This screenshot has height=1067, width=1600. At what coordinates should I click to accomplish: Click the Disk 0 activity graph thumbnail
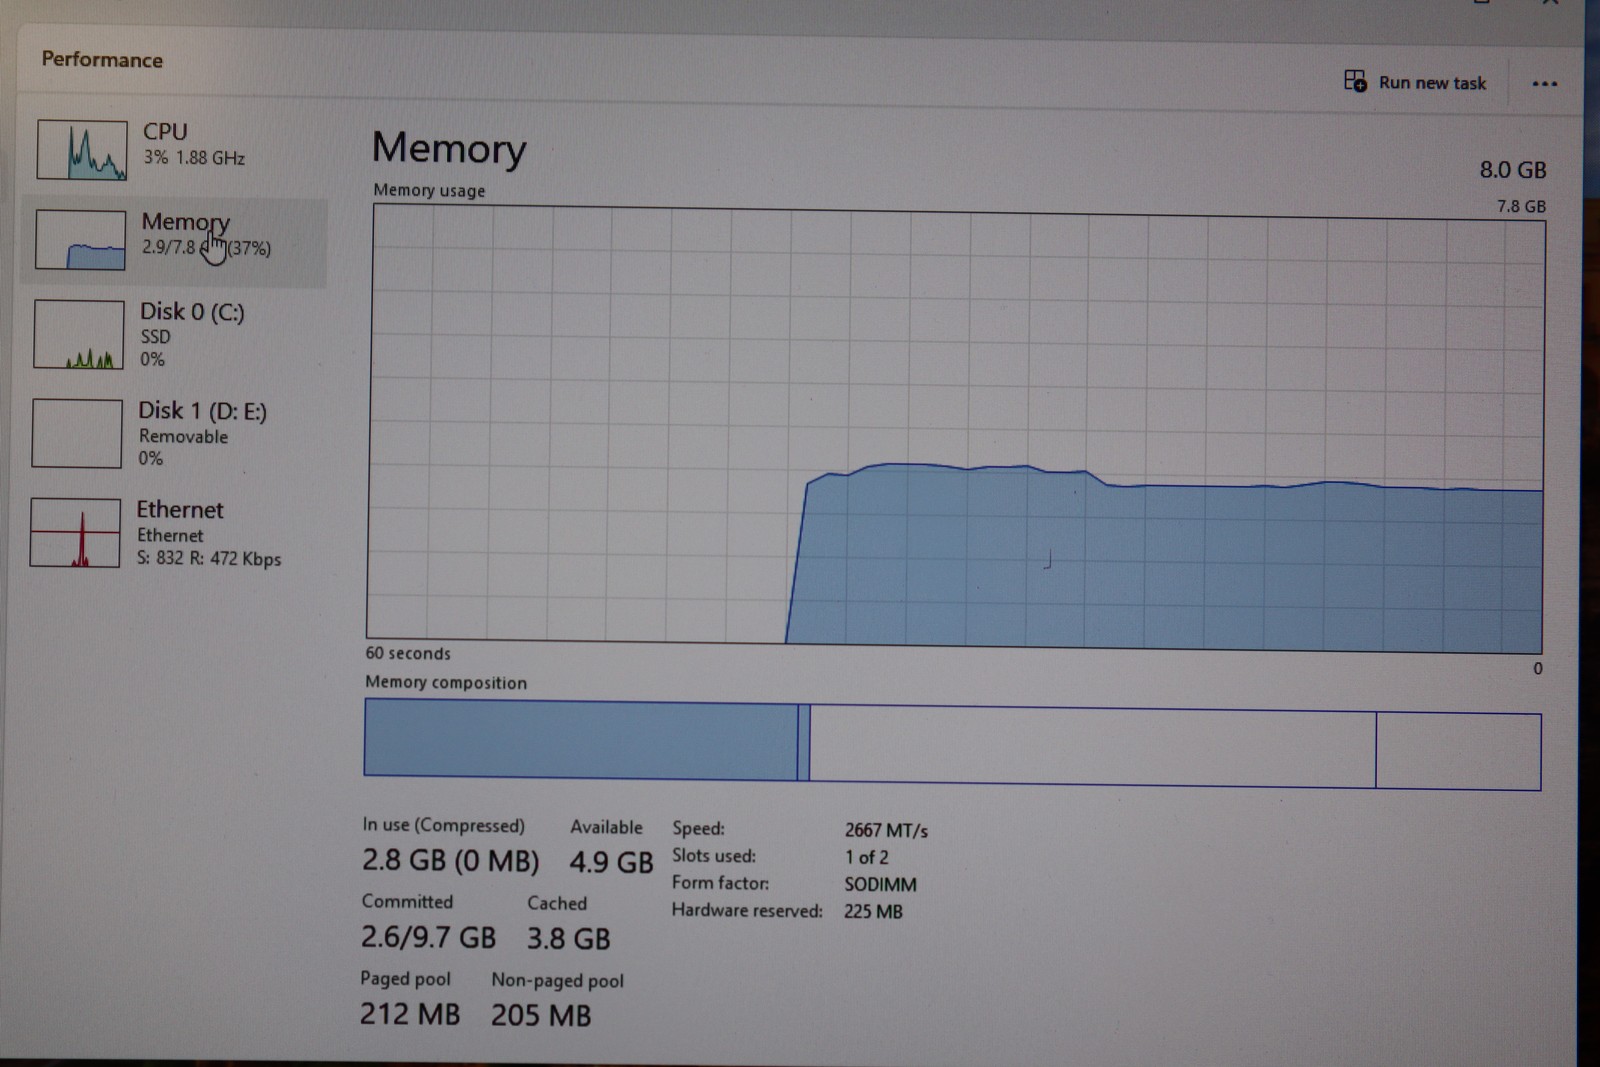78,335
